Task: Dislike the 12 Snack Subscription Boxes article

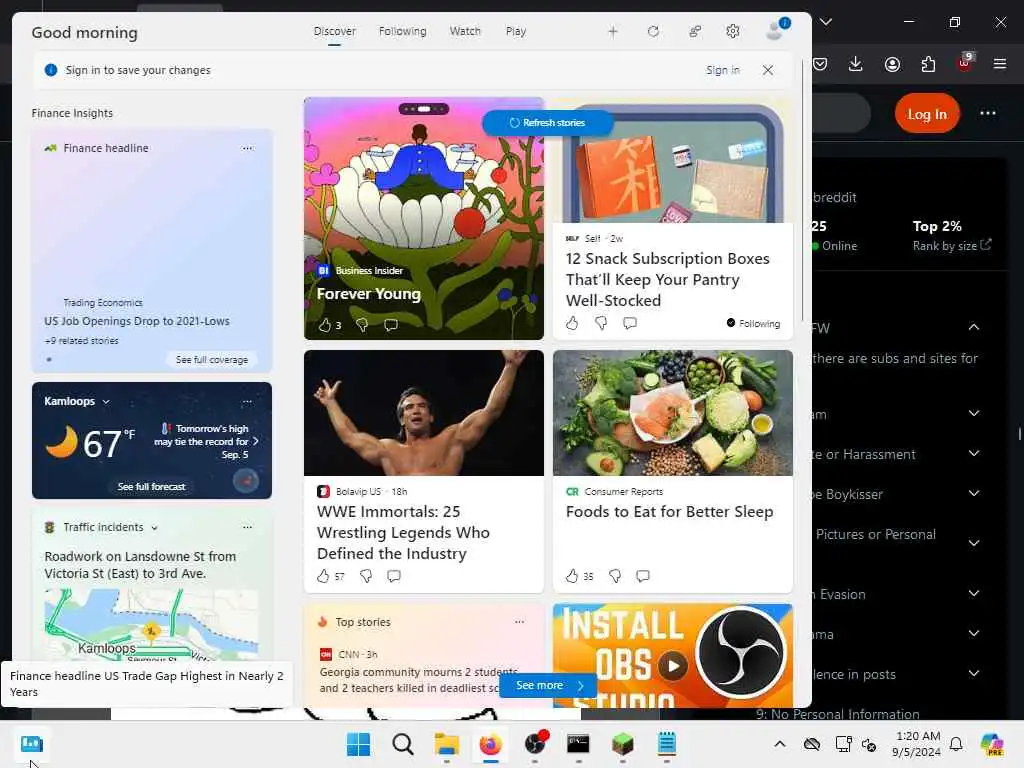Action: pyautogui.click(x=601, y=323)
